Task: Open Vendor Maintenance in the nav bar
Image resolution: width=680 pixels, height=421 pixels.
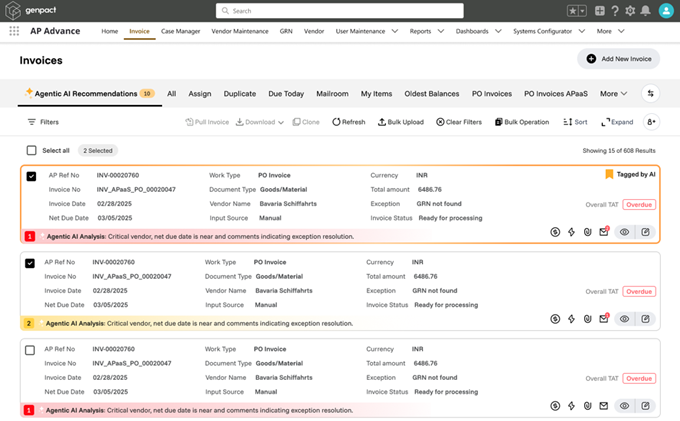Action: pos(240,31)
